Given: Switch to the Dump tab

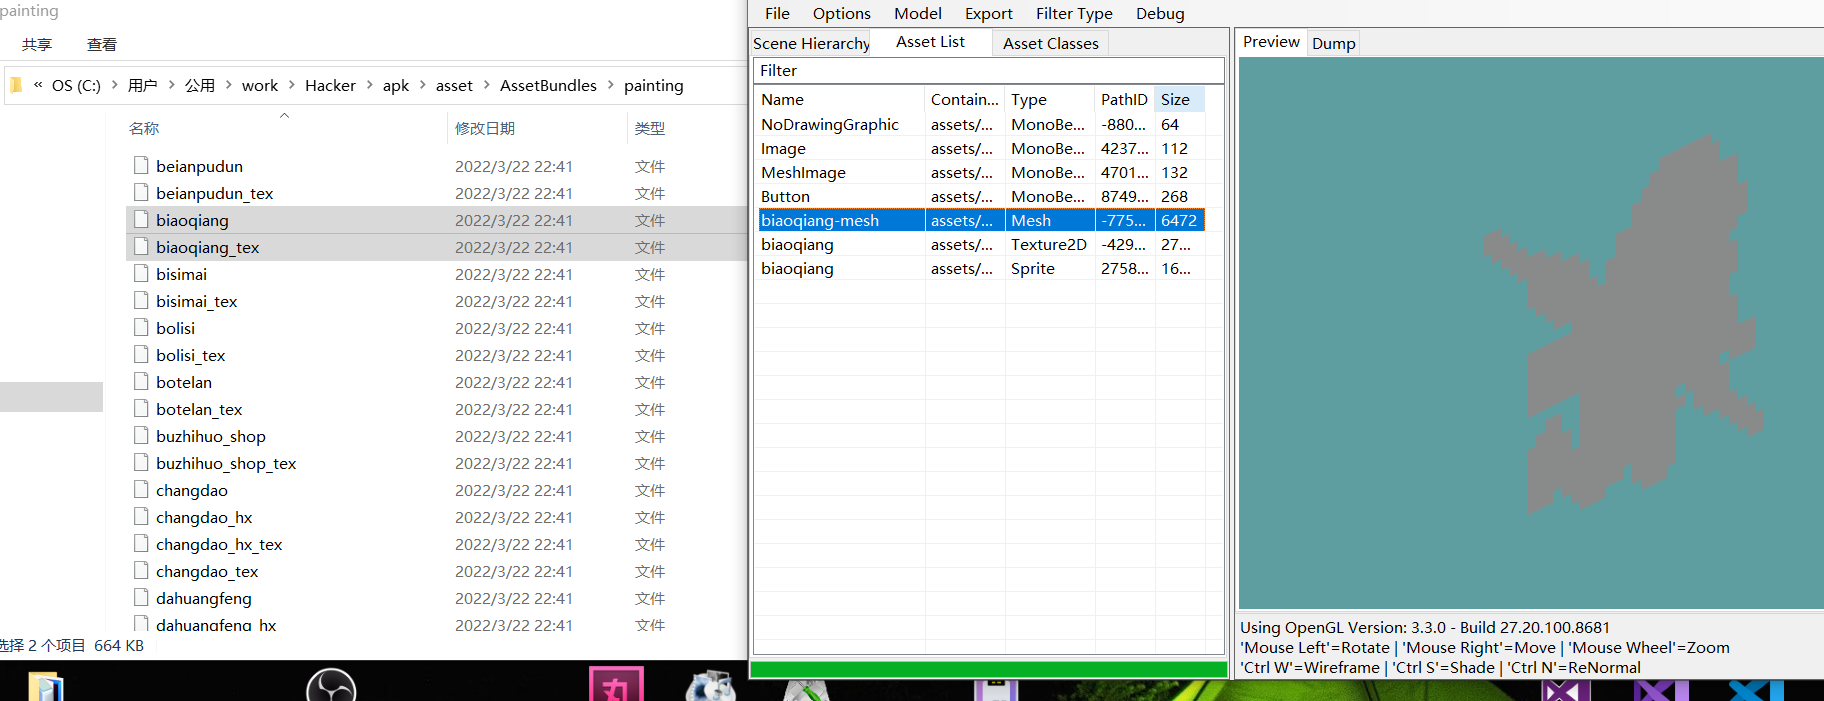Looking at the screenshot, I should (1333, 43).
